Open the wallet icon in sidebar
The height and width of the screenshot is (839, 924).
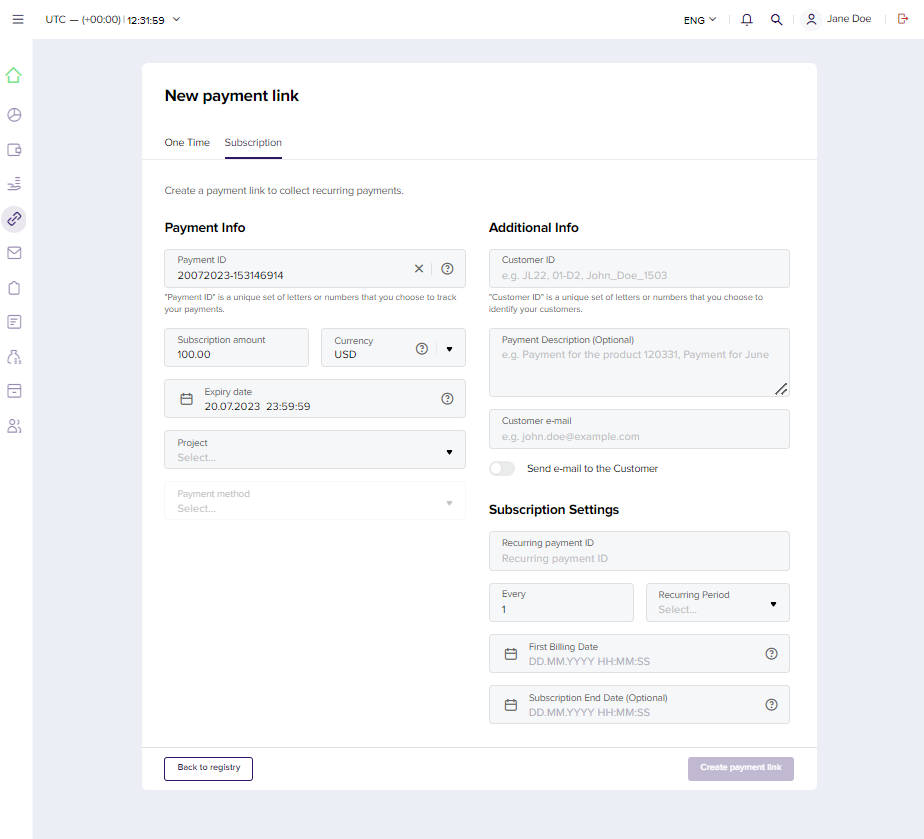[14, 150]
